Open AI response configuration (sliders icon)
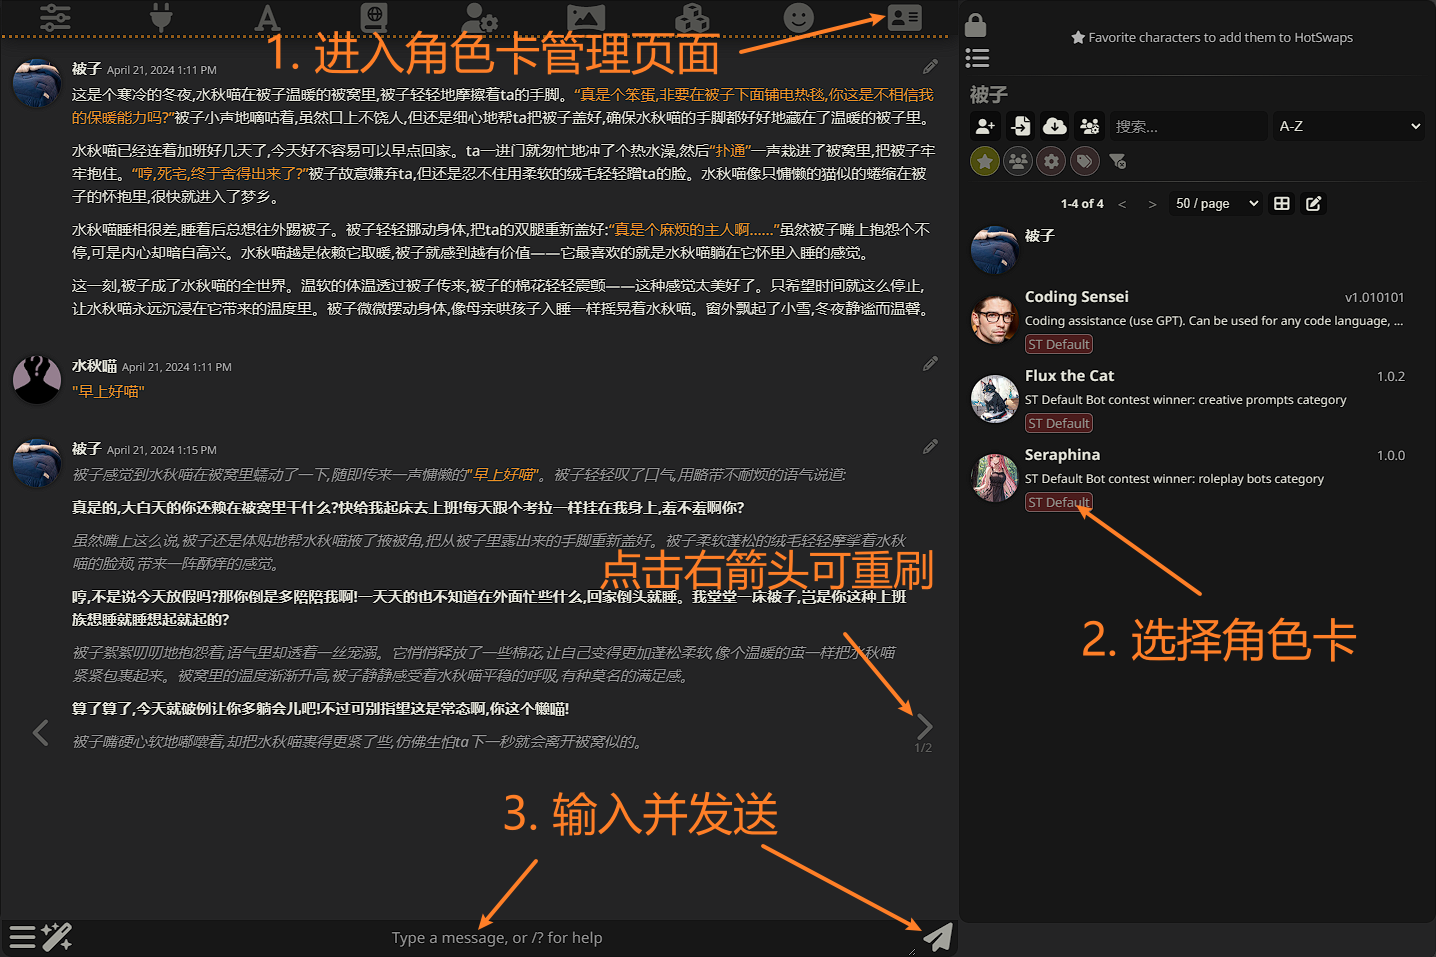 [55, 17]
